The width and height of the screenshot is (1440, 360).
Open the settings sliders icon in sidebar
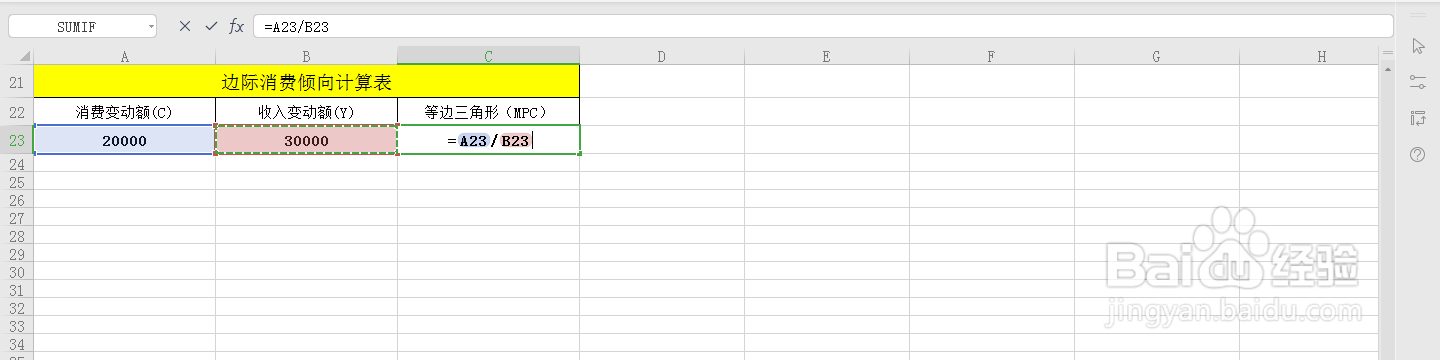pyautogui.click(x=1417, y=82)
